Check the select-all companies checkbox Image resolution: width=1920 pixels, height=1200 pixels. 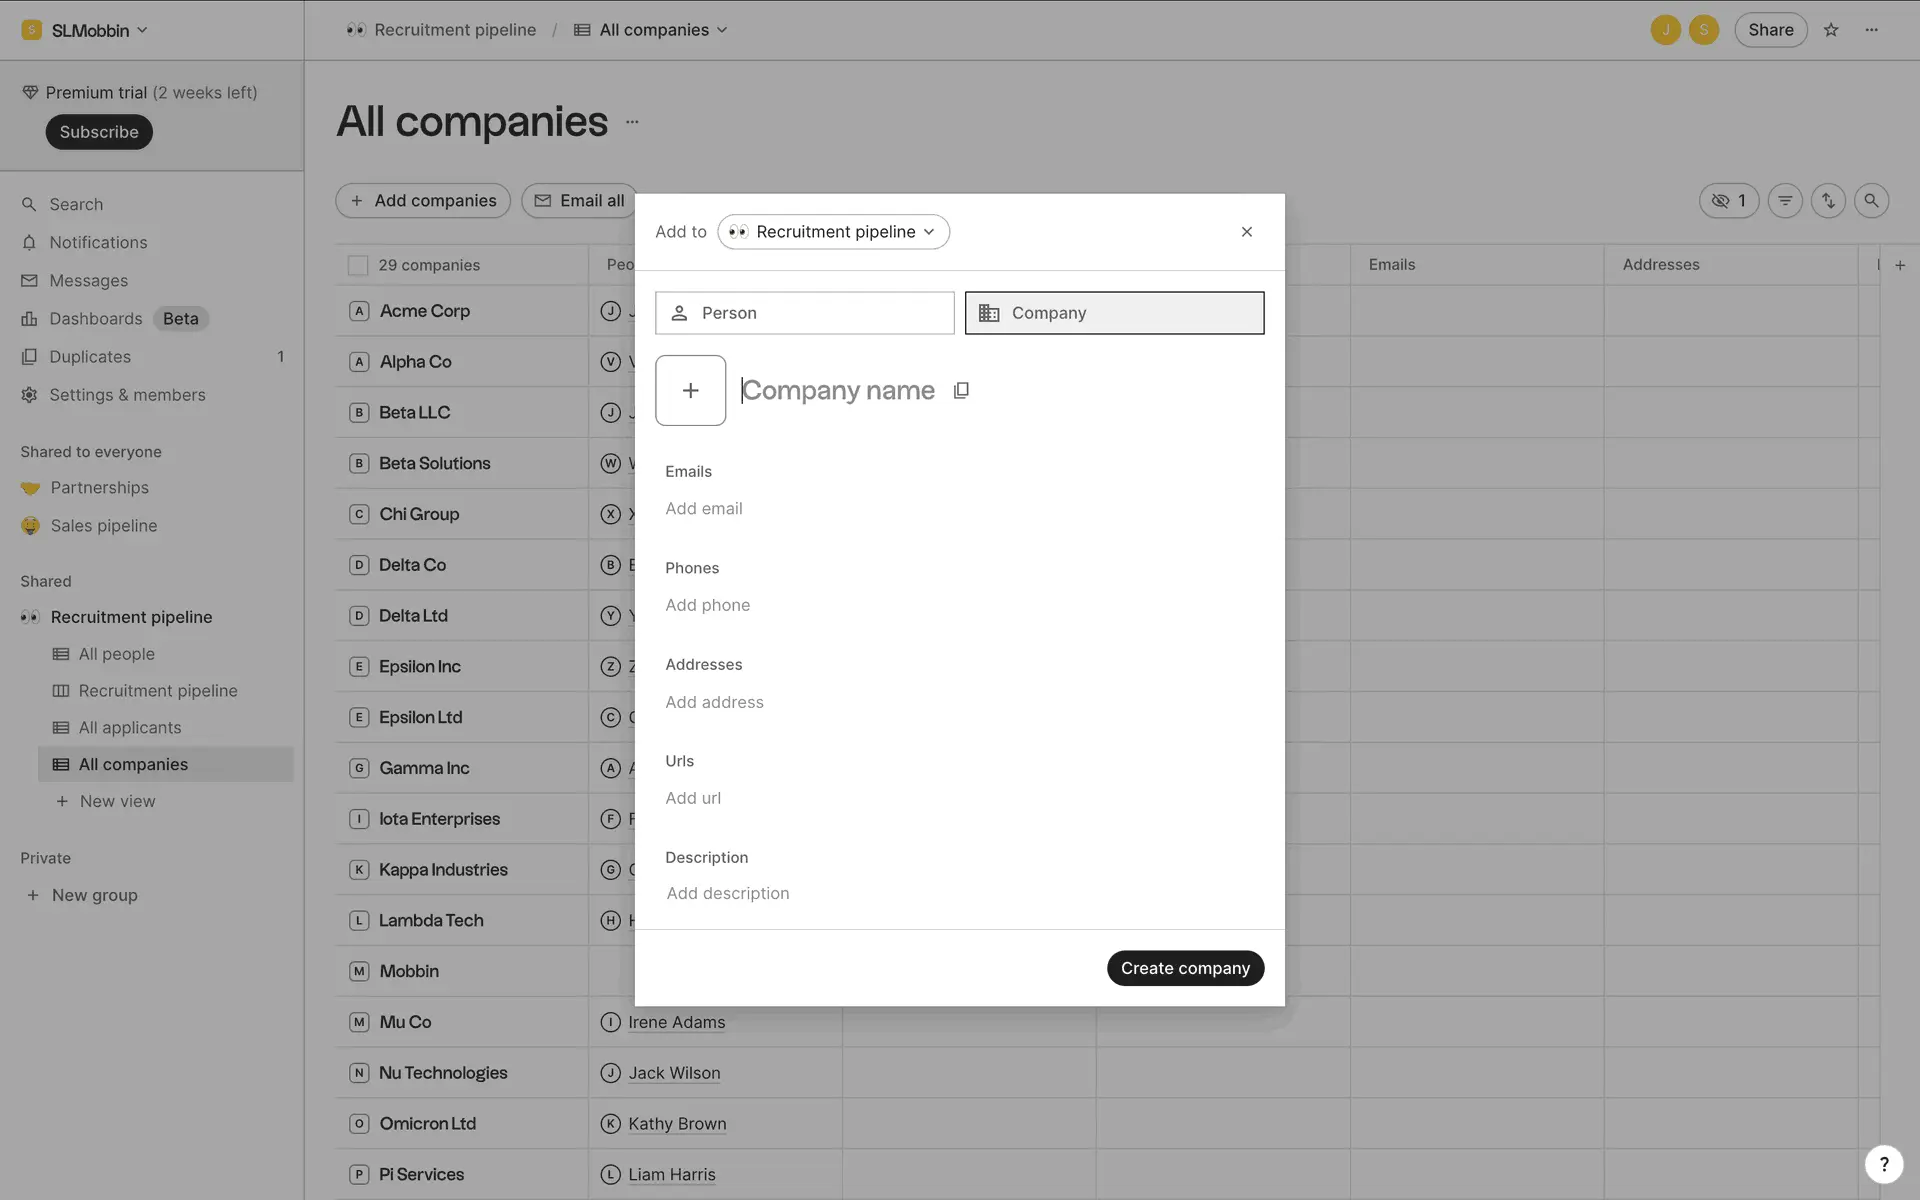(358, 265)
